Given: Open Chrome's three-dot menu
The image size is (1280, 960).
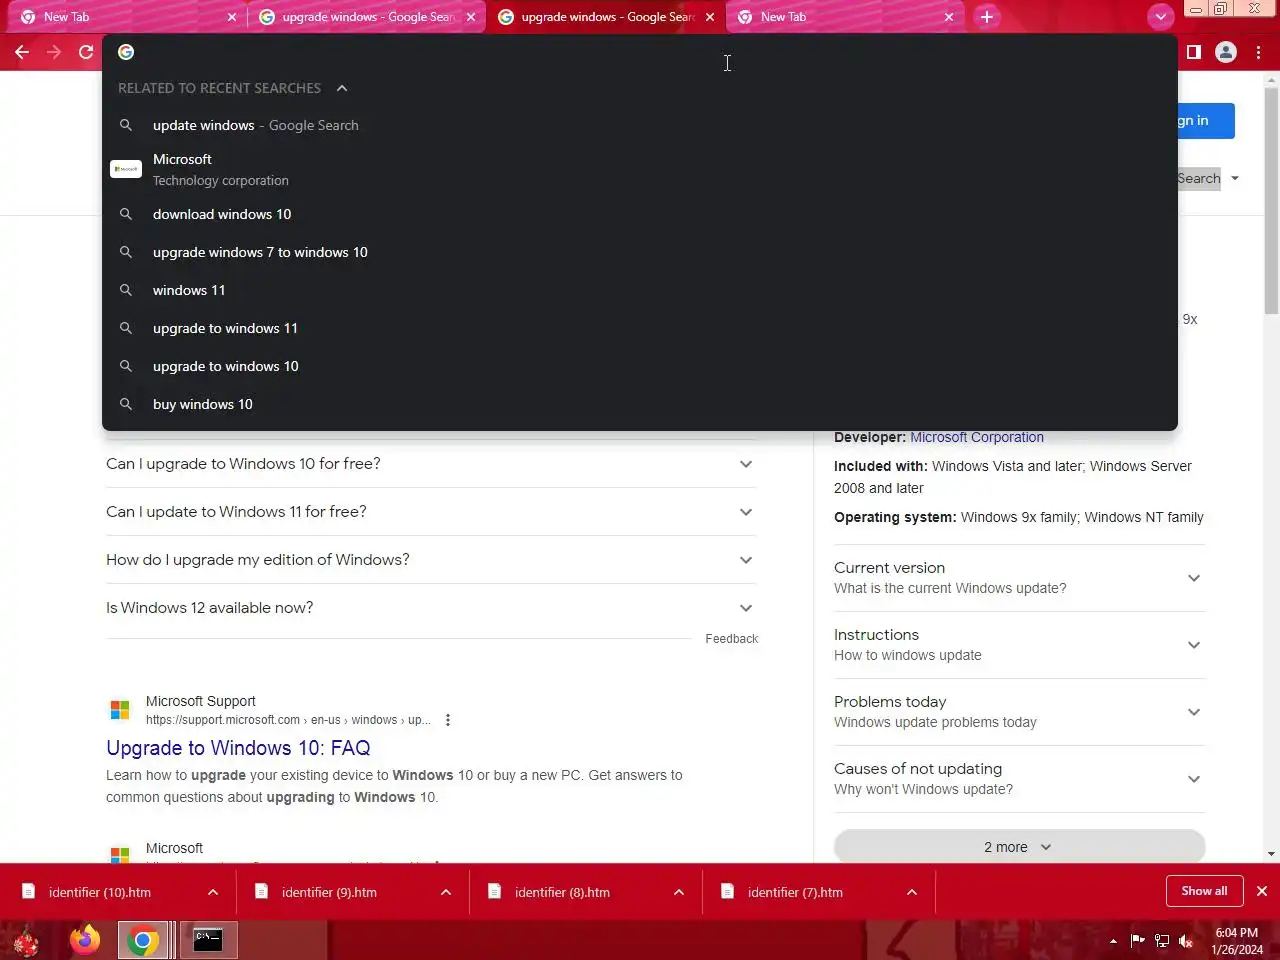Looking at the screenshot, I should [1259, 52].
